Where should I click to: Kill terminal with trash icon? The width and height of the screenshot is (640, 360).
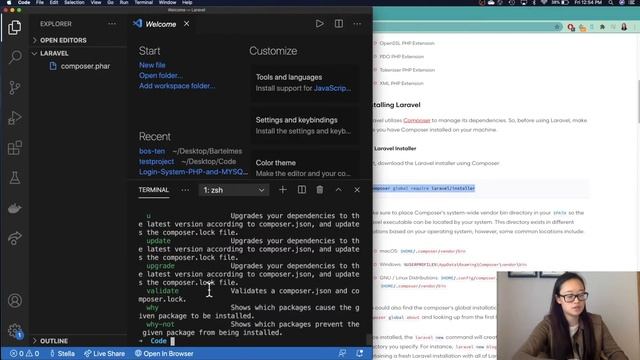tap(320, 190)
